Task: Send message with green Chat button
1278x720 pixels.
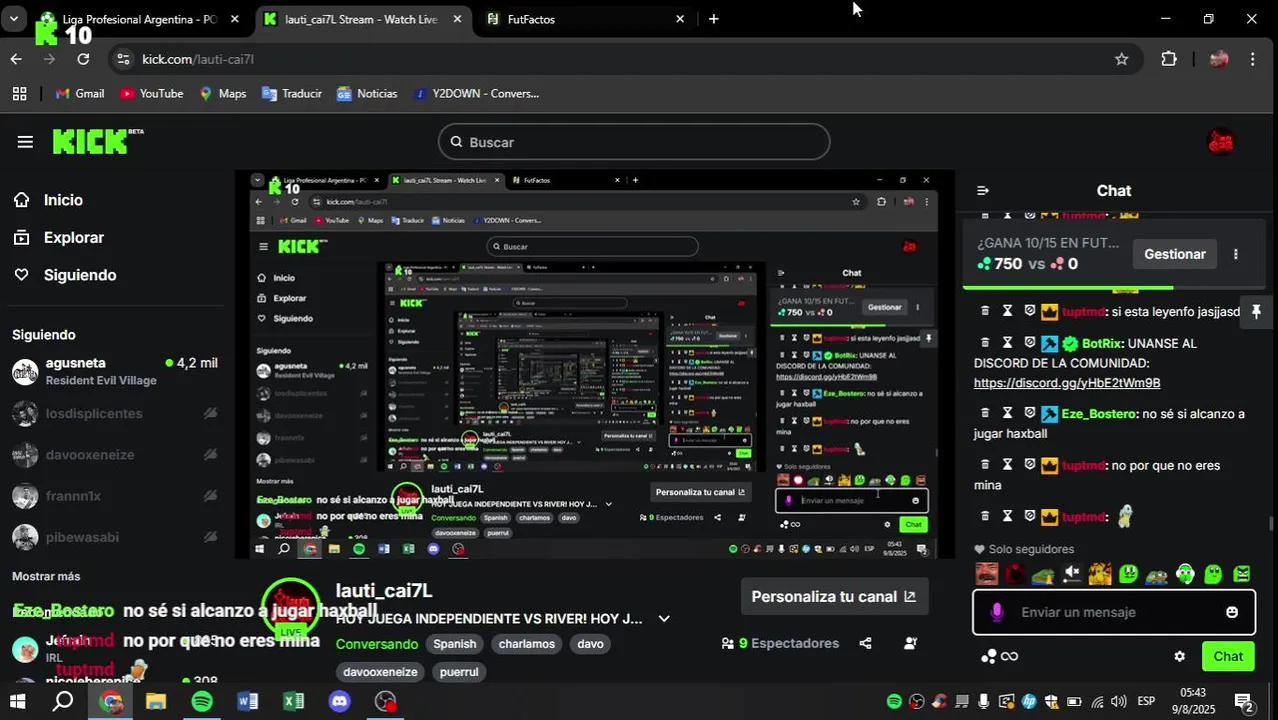Action: coord(1228,656)
